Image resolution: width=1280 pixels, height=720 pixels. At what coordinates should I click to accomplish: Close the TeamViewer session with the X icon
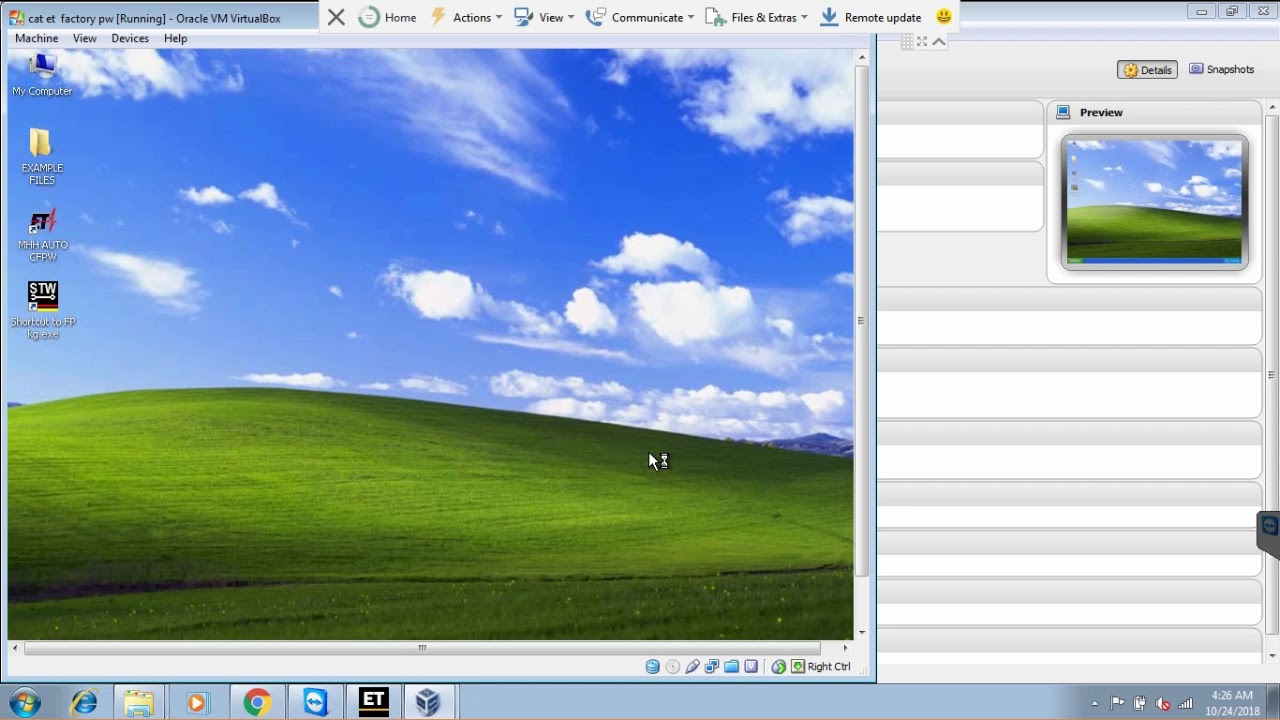tap(336, 17)
